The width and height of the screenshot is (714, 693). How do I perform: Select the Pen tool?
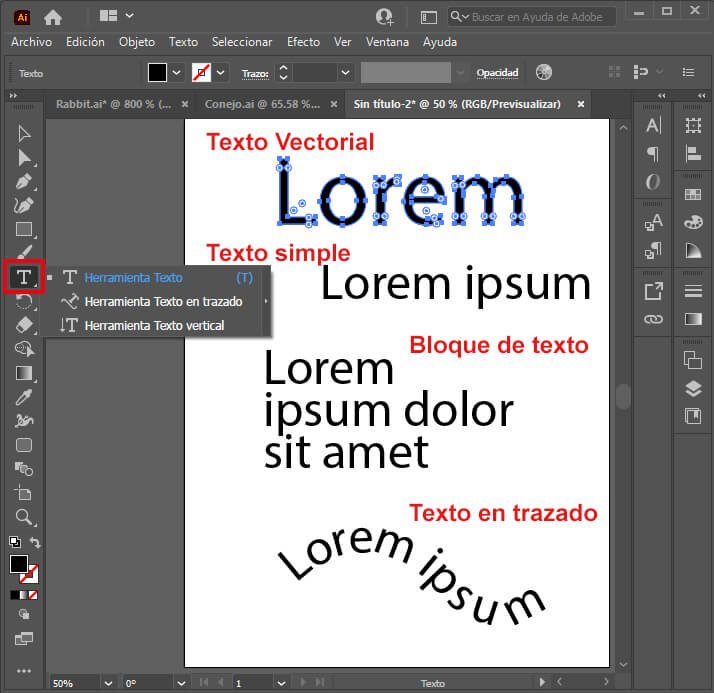coord(24,181)
